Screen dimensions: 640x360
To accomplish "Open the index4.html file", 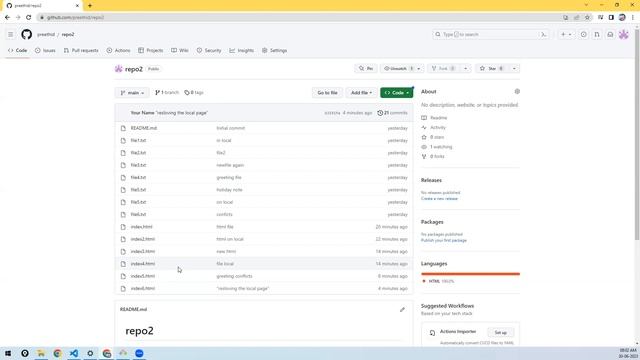I will pyautogui.click(x=143, y=264).
